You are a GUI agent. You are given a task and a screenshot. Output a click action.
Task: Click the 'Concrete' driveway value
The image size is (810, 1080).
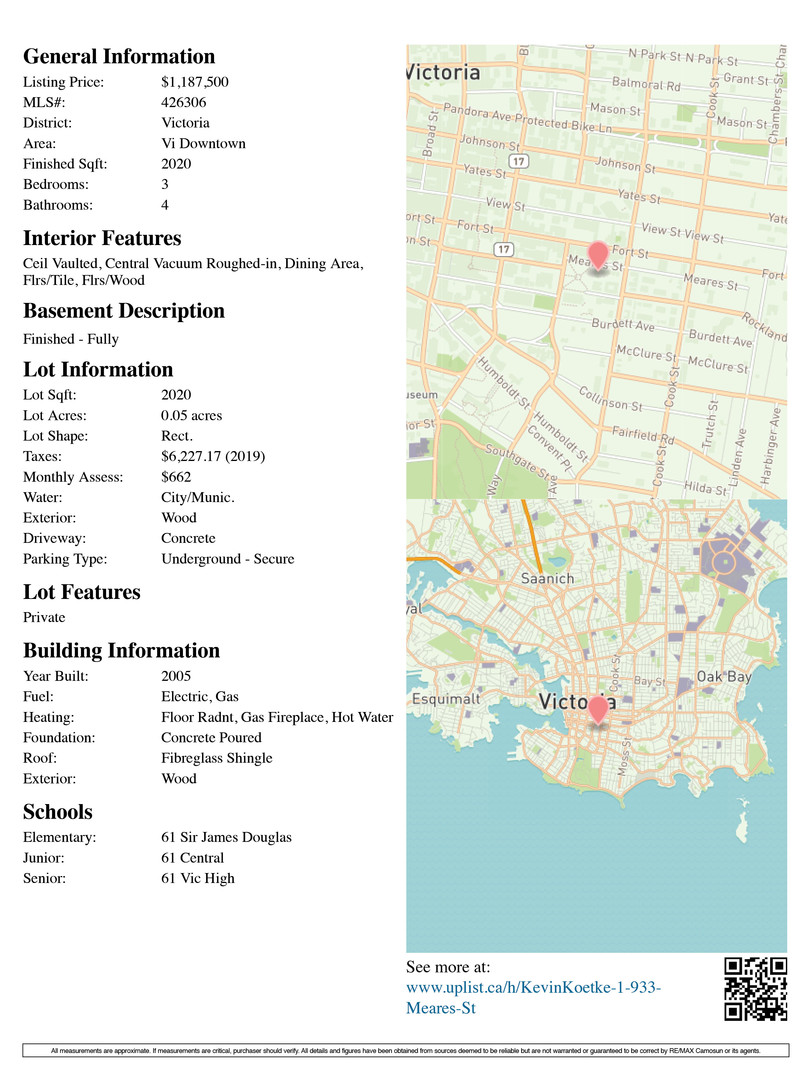click(188, 538)
